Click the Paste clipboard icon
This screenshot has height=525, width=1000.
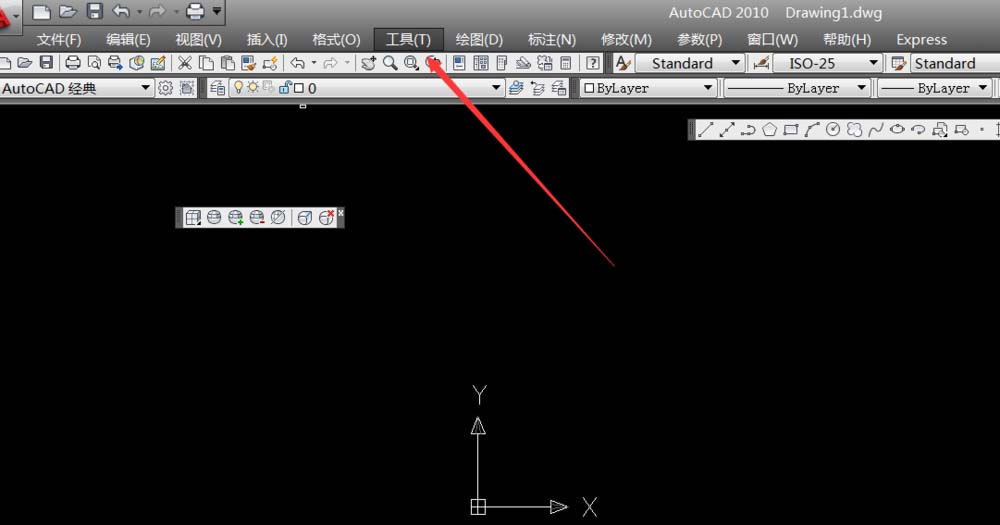coord(228,63)
